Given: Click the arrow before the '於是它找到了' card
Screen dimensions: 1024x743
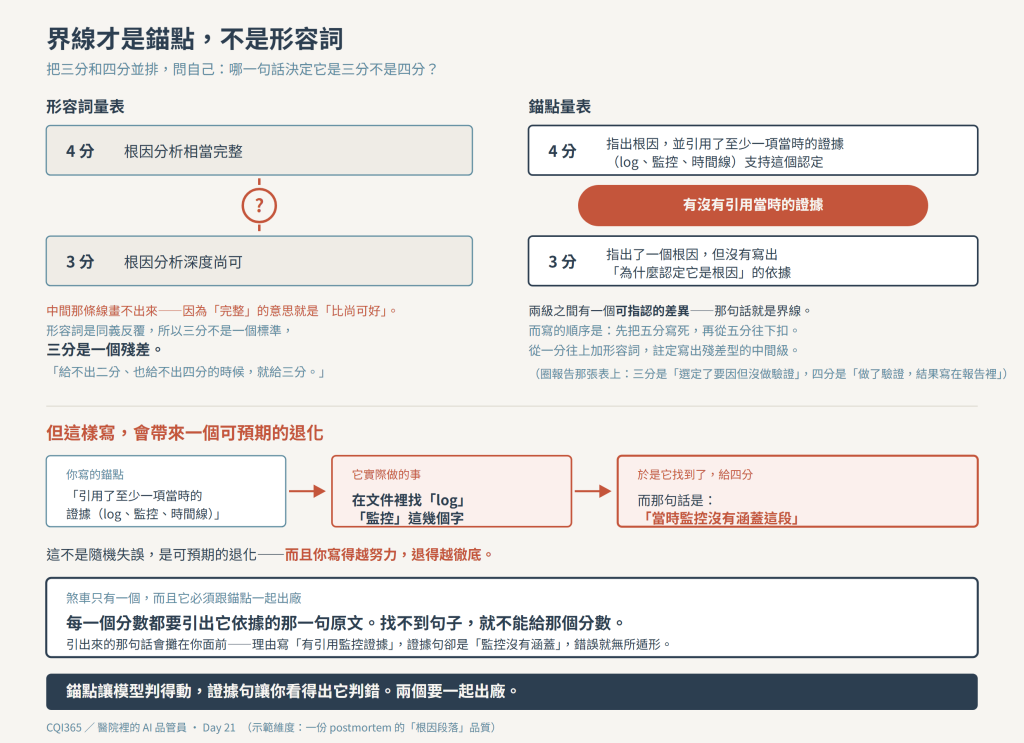Looking at the screenshot, I should pos(593,491).
